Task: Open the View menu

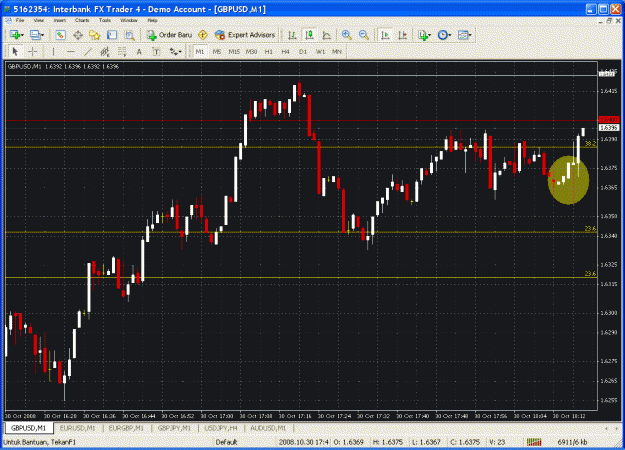Action: click(x=39, y=20)
